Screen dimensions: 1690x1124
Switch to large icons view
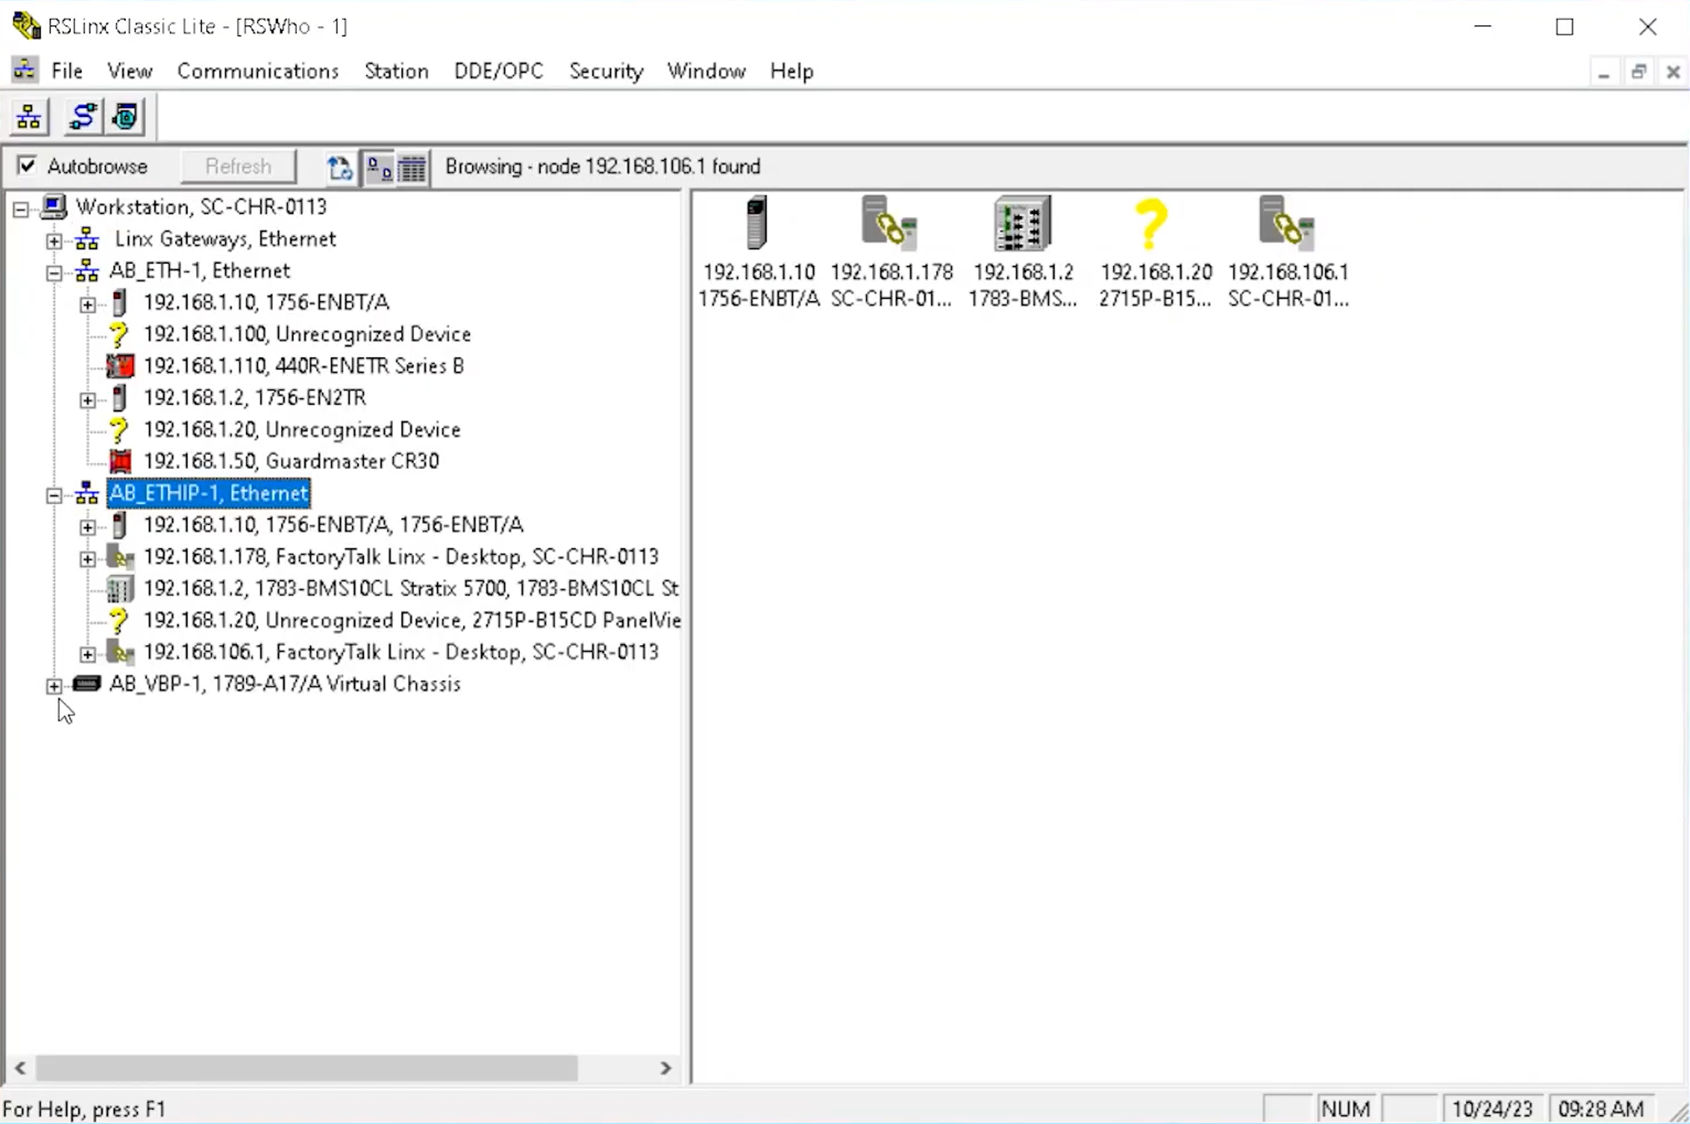tap(378, 167)
